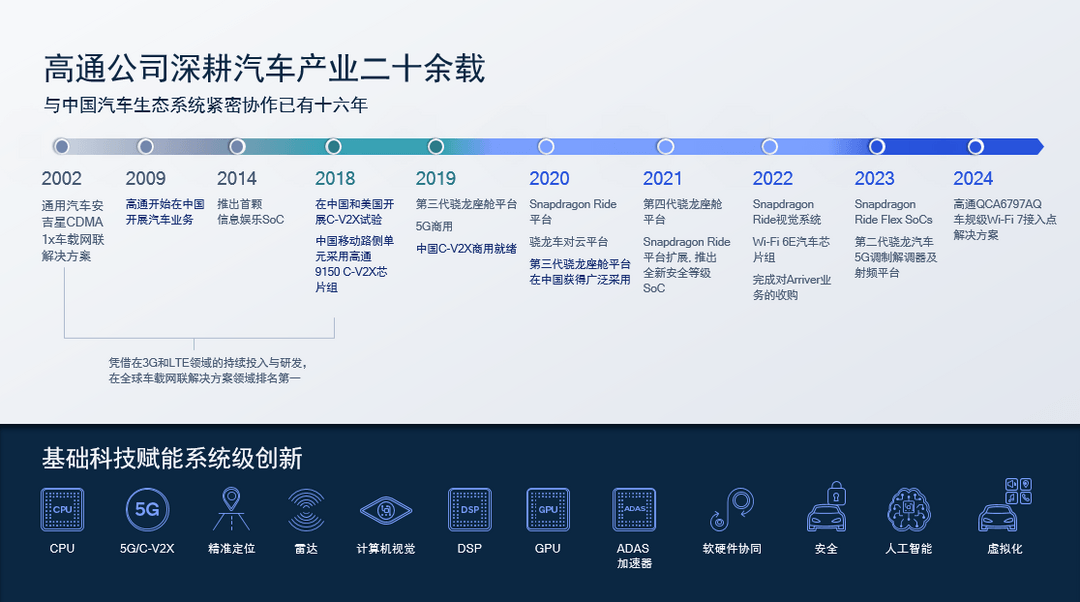The width and height of the screenshot is (1080, 602).
Task: Select the 2021 timeline dot
Action: (665, 147)
